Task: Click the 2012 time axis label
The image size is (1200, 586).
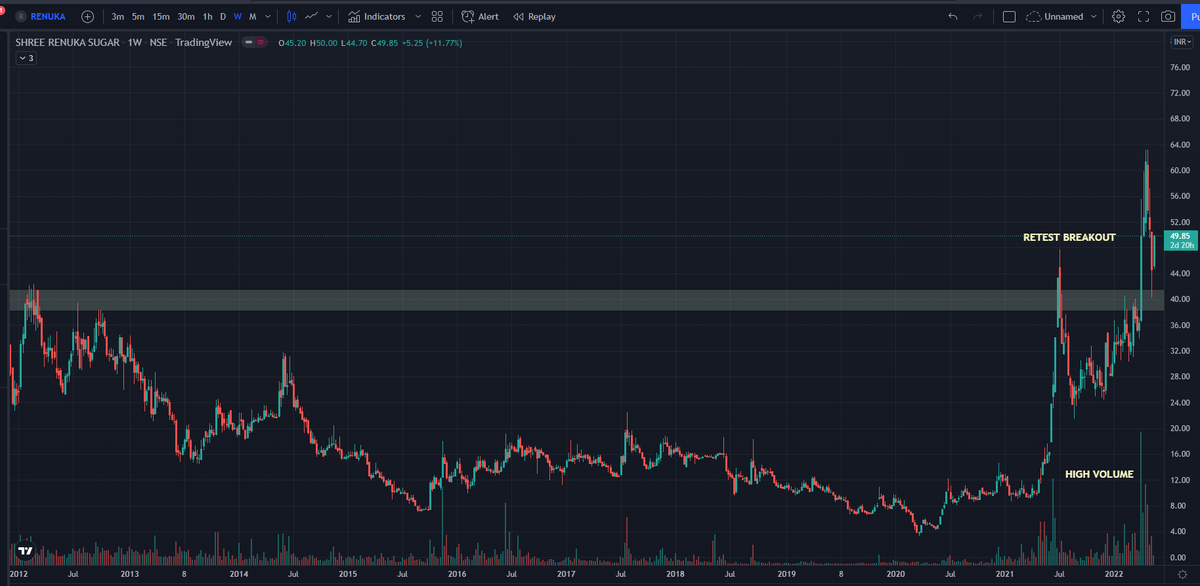Action: click(x=19, y=575)
